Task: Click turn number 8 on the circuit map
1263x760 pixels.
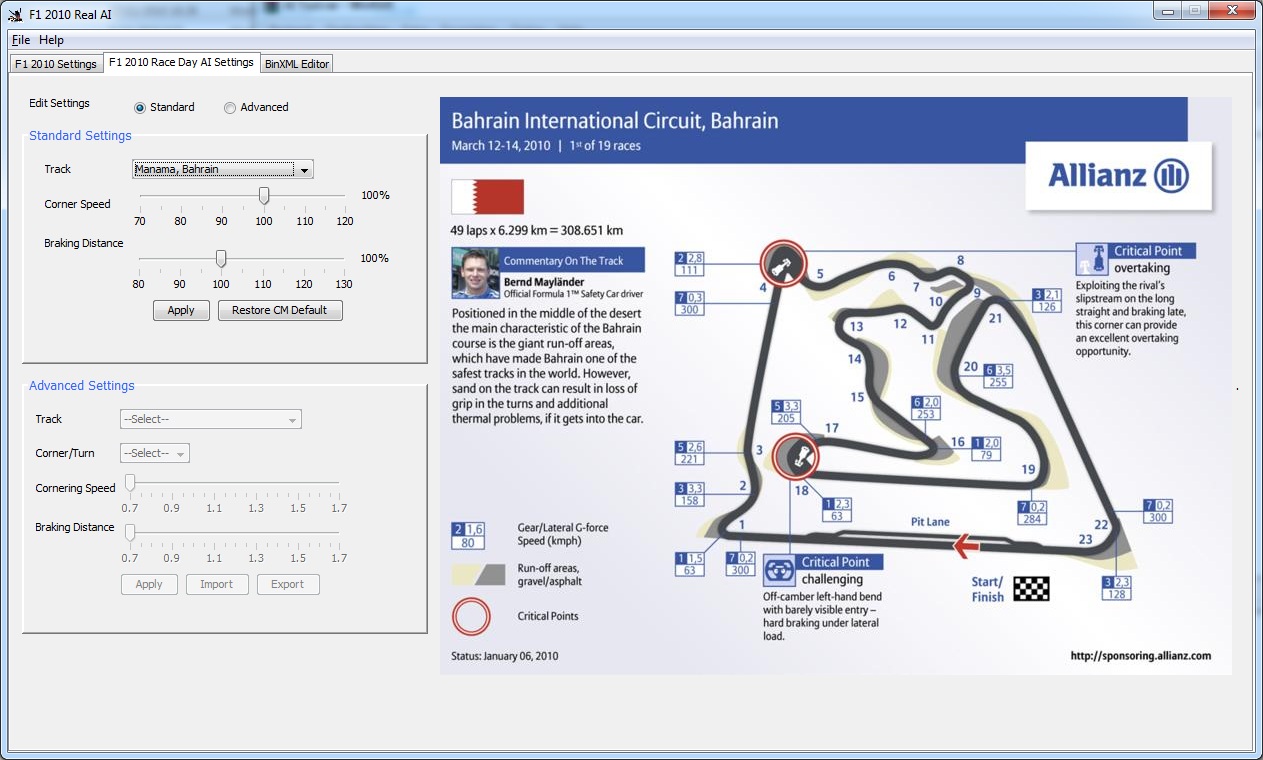Action: pos(960,261)
